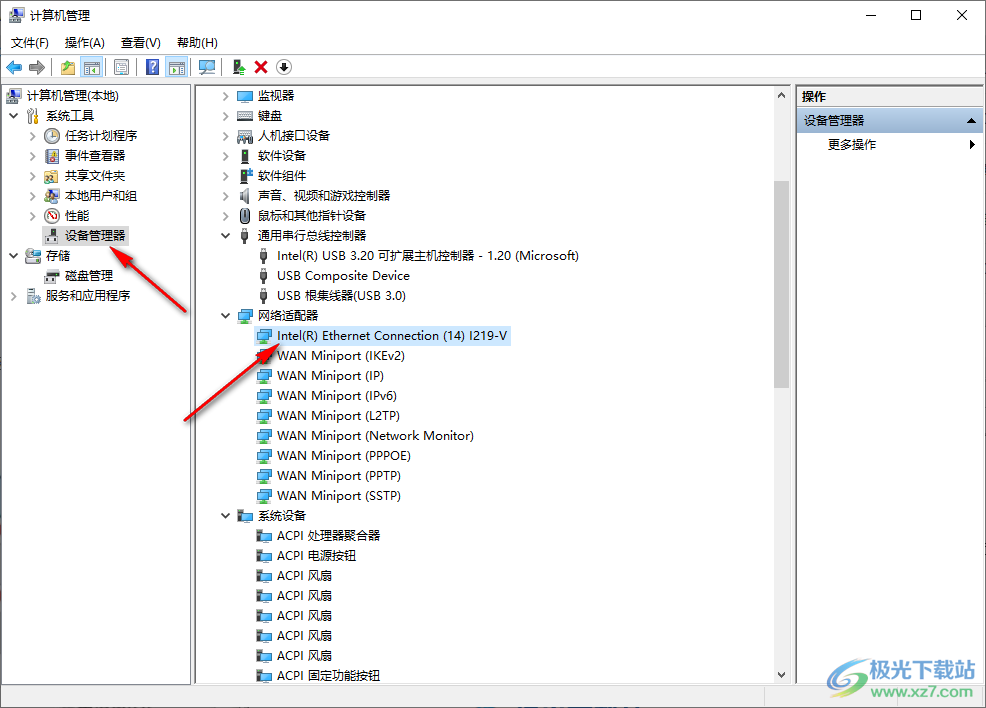Select ACPI 电源按钮

316,556
